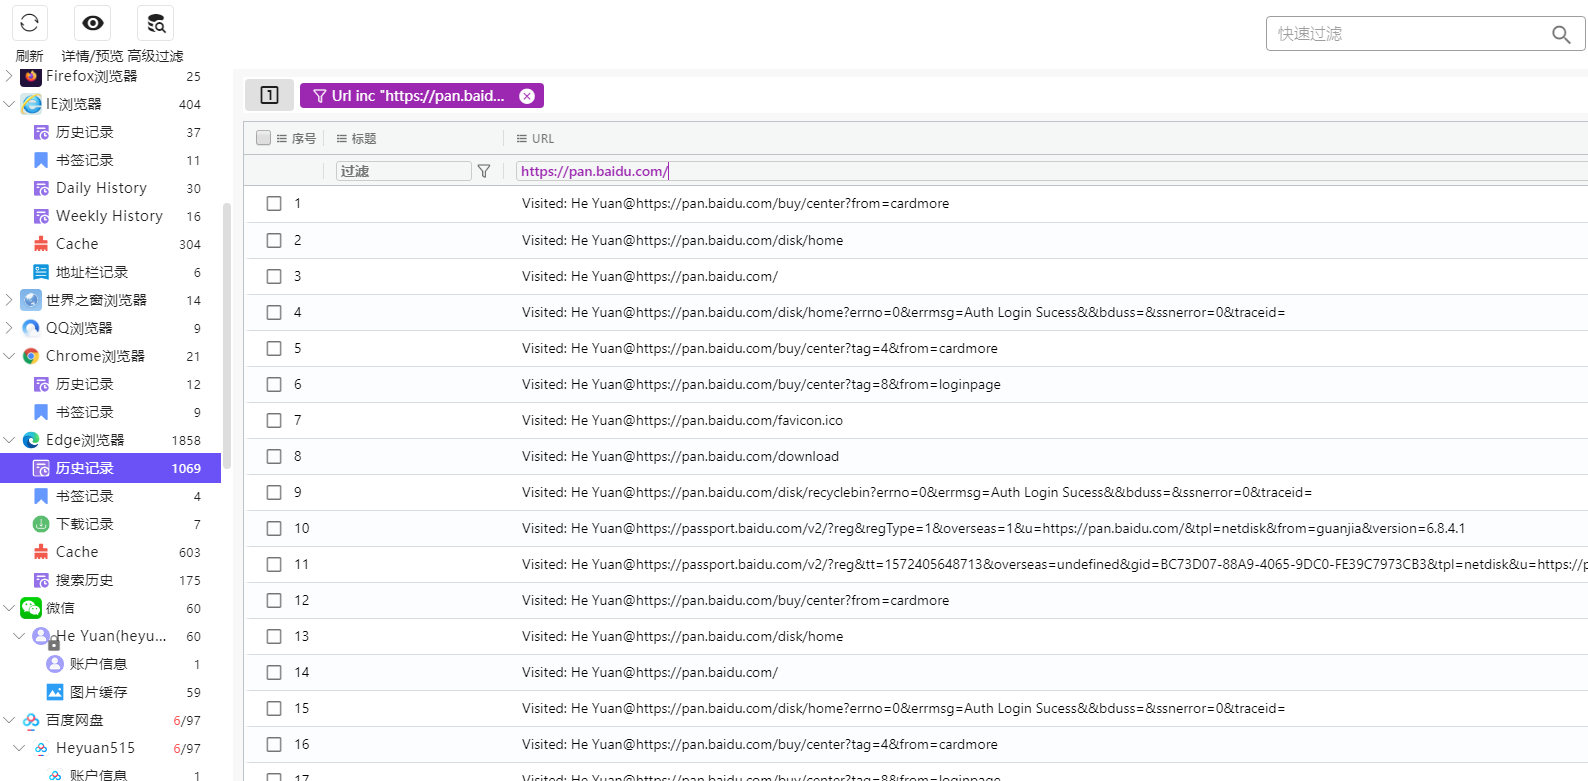Screen dimensions: 1588x781
Task: Collapse the Edge浏览器 tree node
Action: [10, 440]
